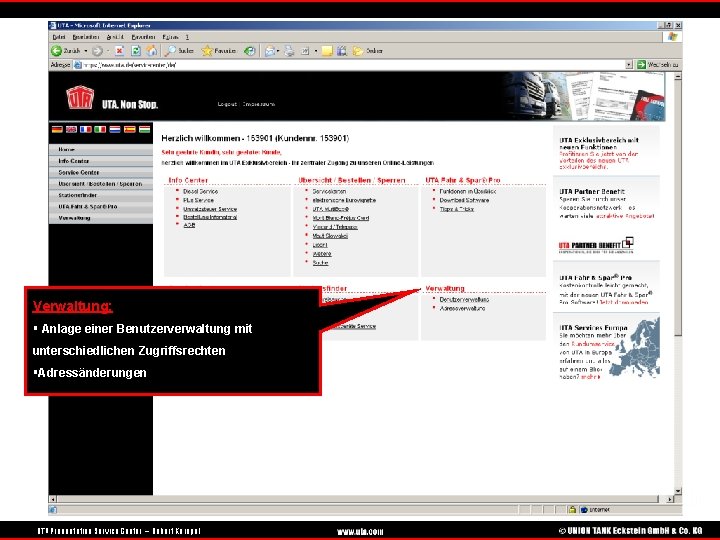Open the Datei menu
Screen dimensions: 720x540
click(59, 37)
